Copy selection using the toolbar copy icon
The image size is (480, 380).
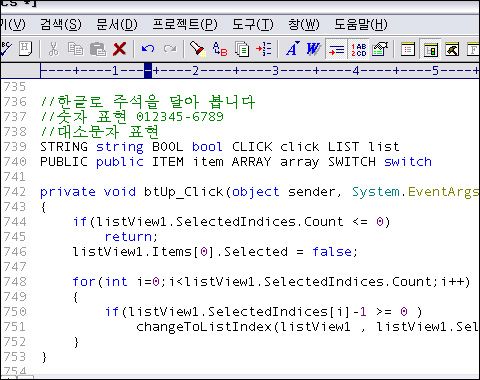click(75, 49)
